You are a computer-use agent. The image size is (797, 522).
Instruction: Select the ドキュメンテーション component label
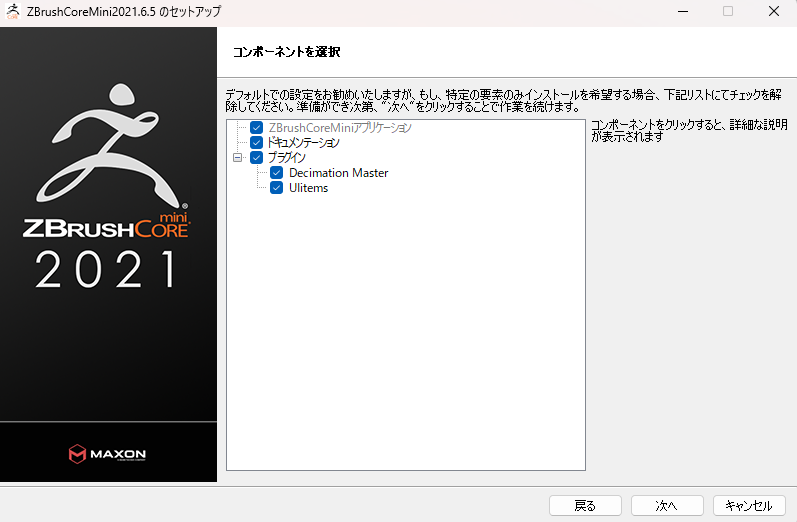(303, 143)
